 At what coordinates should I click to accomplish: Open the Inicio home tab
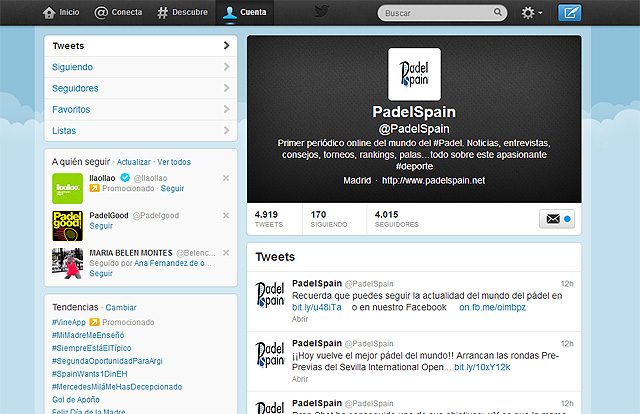[x=61, y=13]
